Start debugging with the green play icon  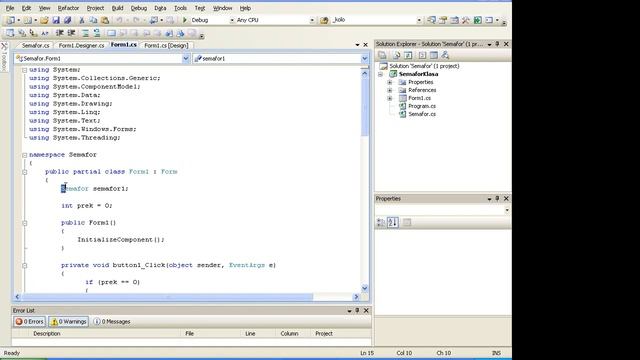(184, 20)
